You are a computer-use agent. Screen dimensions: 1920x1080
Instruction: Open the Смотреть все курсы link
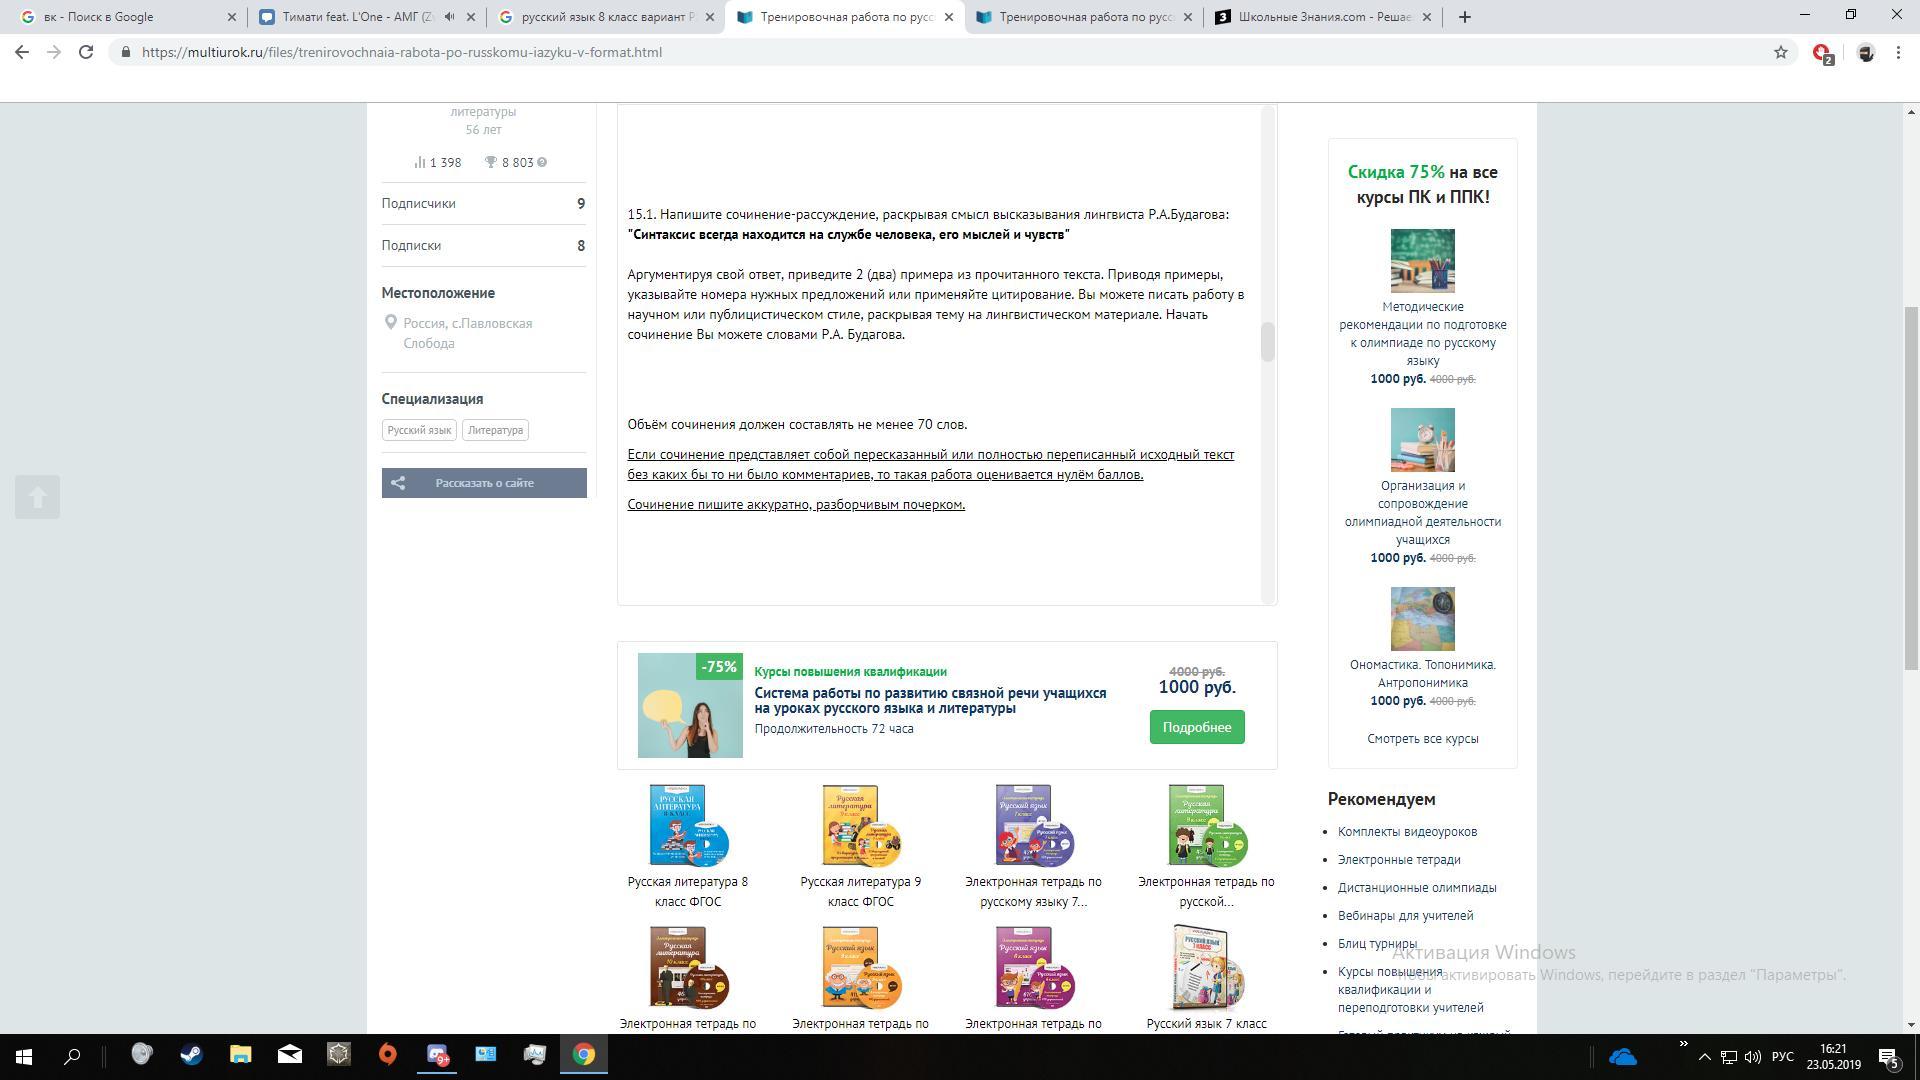[1422, 739]
